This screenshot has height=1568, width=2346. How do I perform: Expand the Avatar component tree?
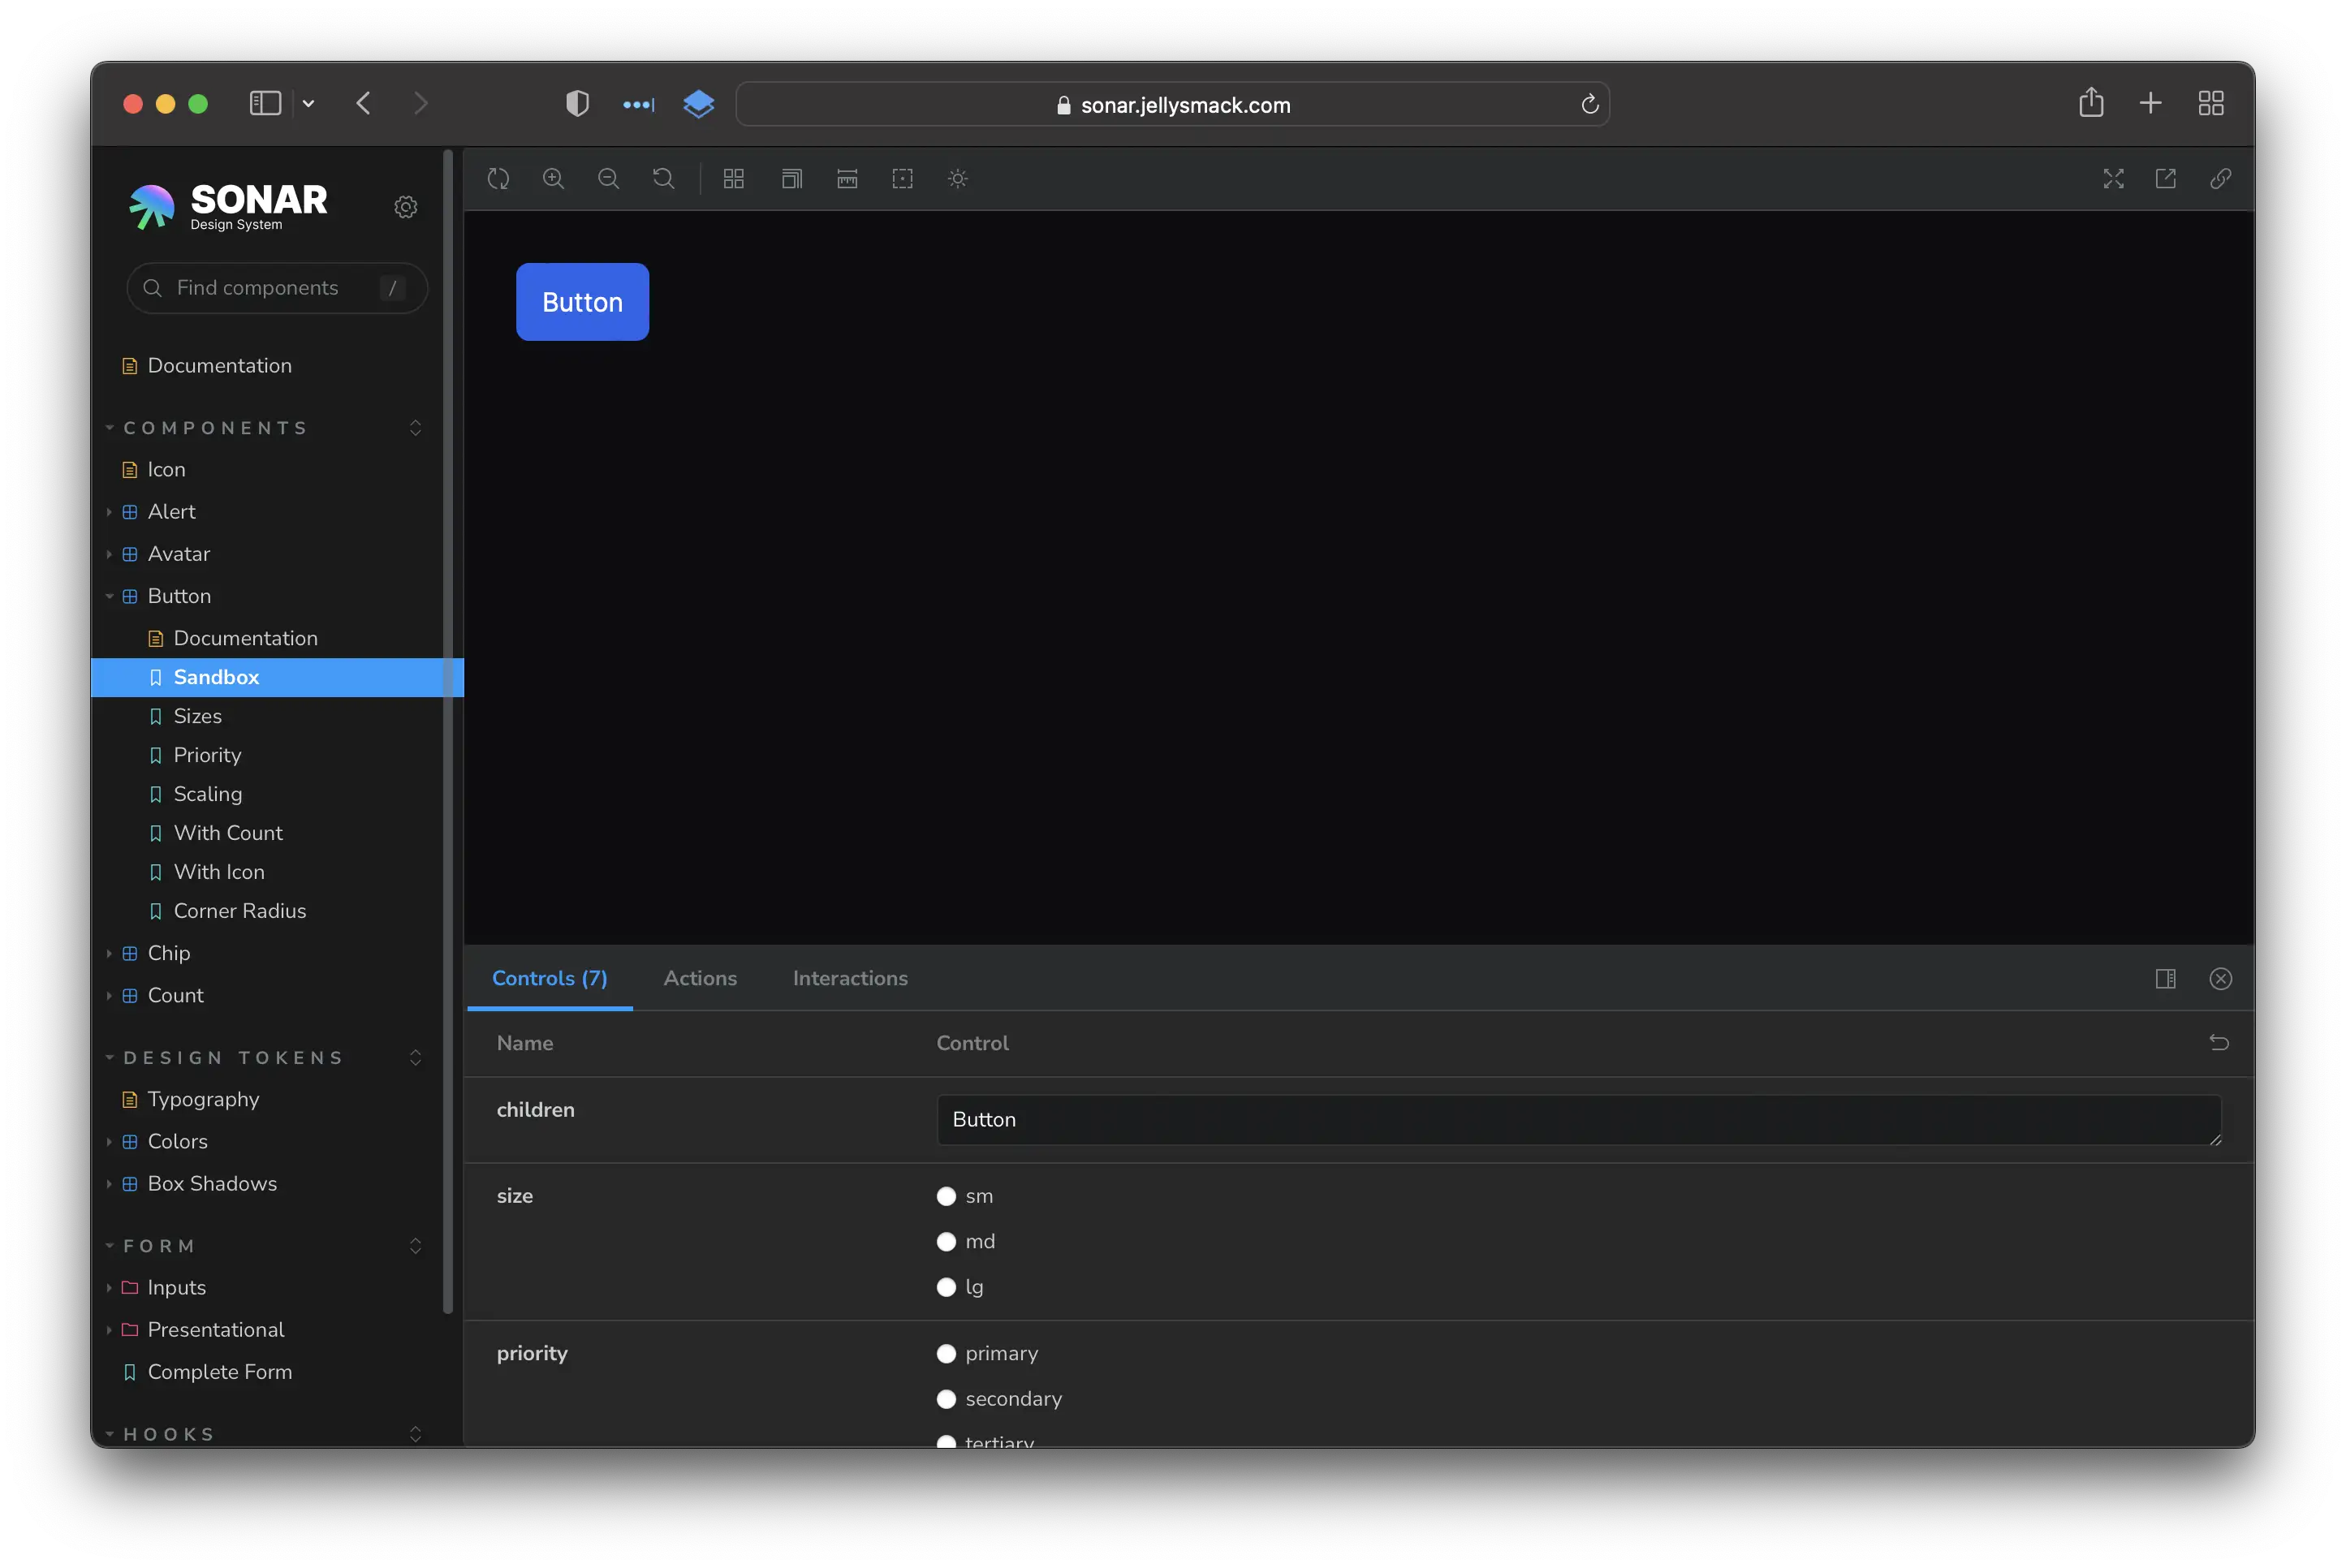(109, 554)
